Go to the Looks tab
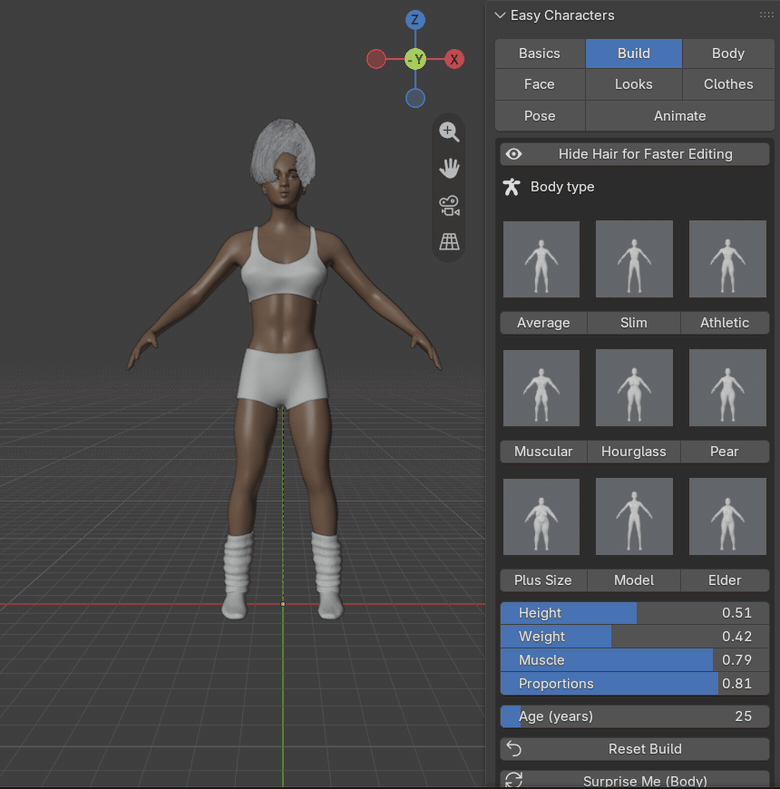 [x=634, y=84]
